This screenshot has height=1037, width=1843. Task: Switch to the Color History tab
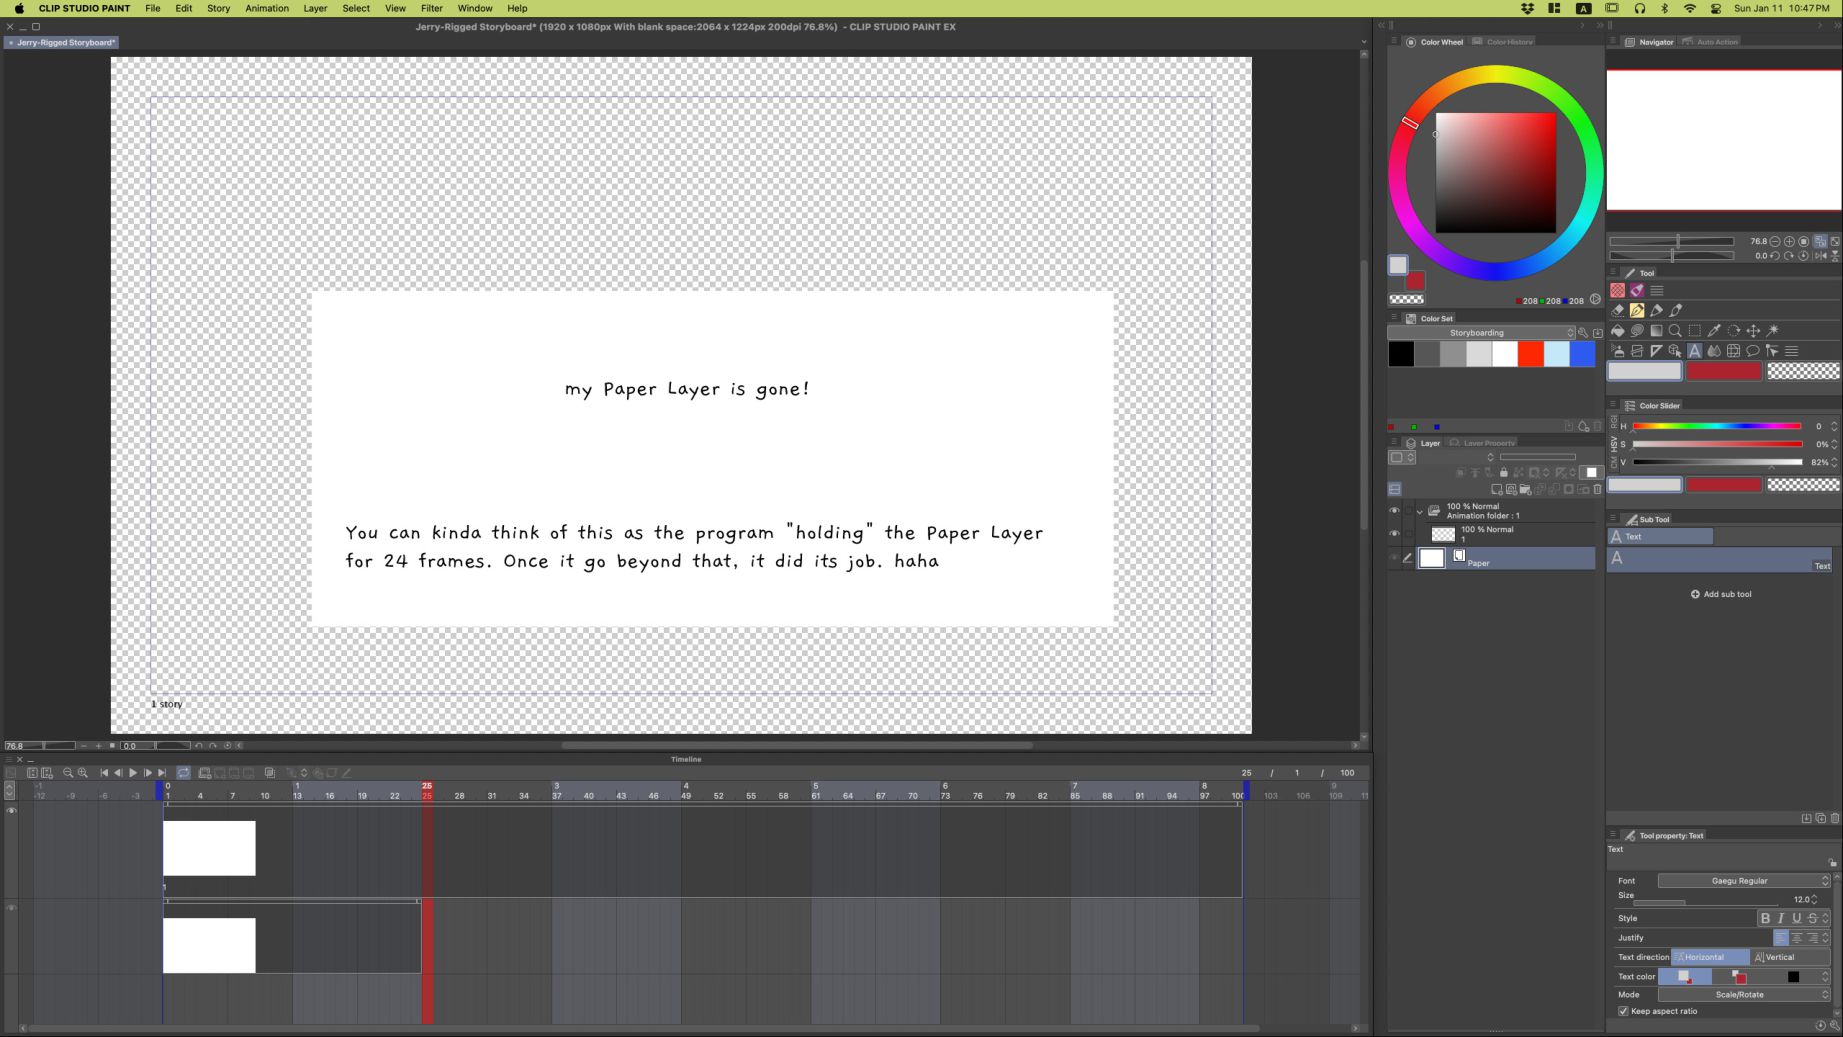coord(1508,42)
